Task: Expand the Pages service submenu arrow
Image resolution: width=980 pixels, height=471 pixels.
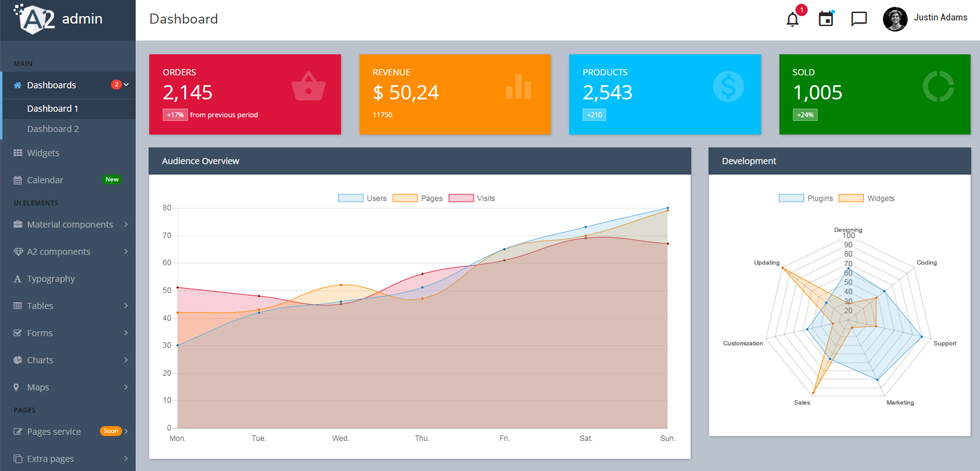Action: [126, 432]
